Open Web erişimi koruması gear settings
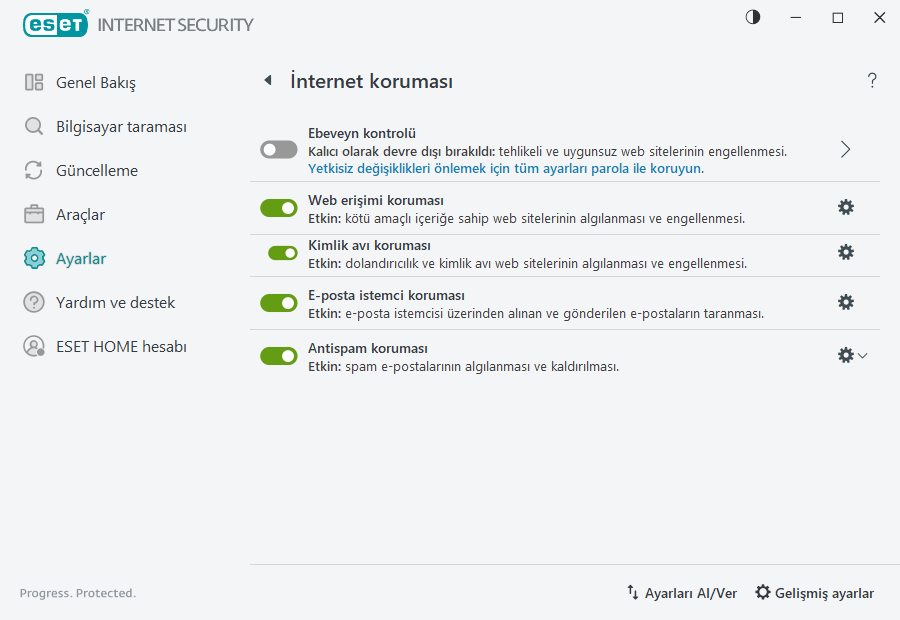The image size is (900, 620). (846, 207)
